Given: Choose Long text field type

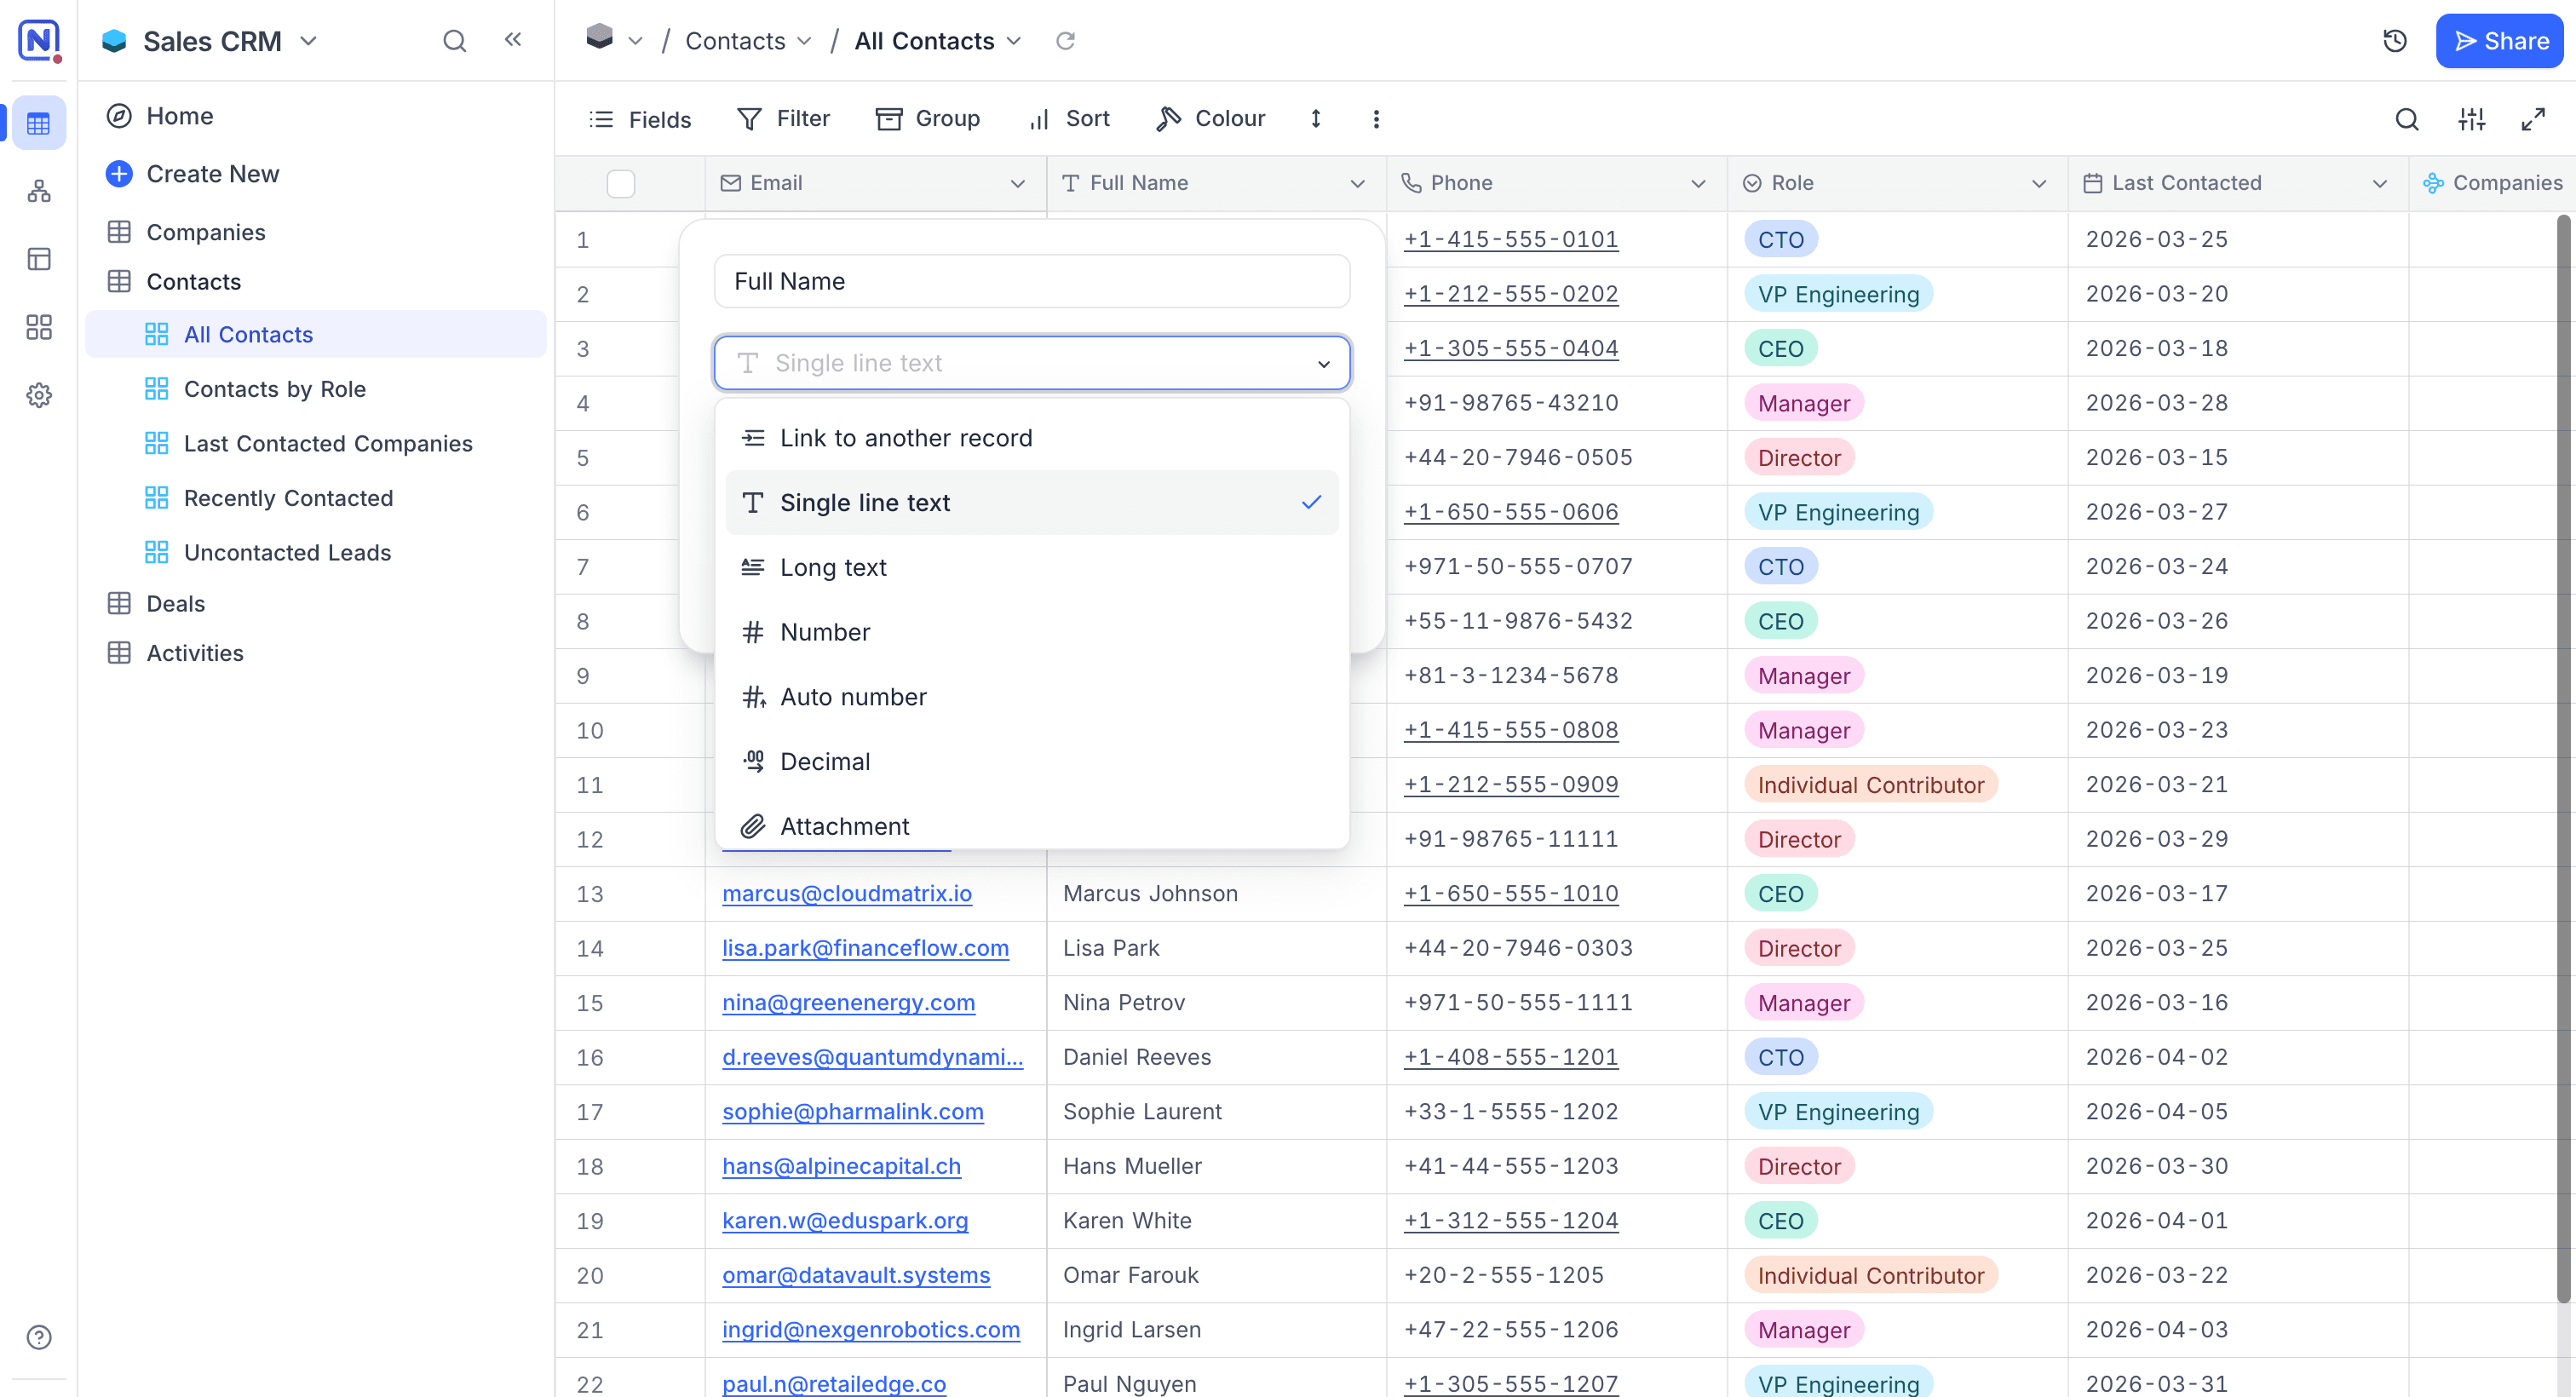Looking at the screenshot, I should tap(1032, 567).
